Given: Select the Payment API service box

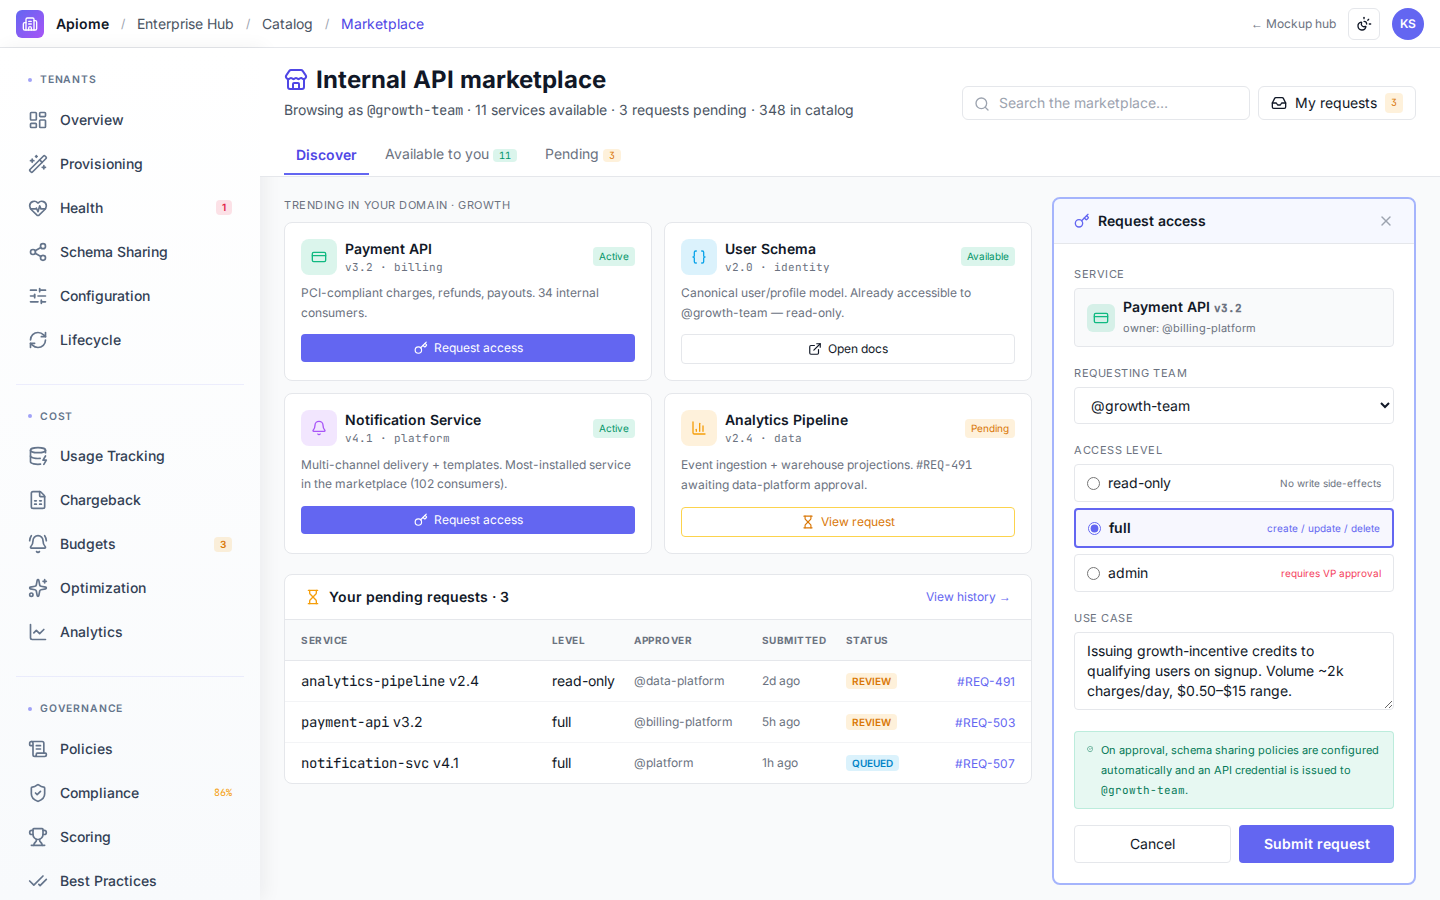Looking at the screenshot, I should (x=1234, y=318).
